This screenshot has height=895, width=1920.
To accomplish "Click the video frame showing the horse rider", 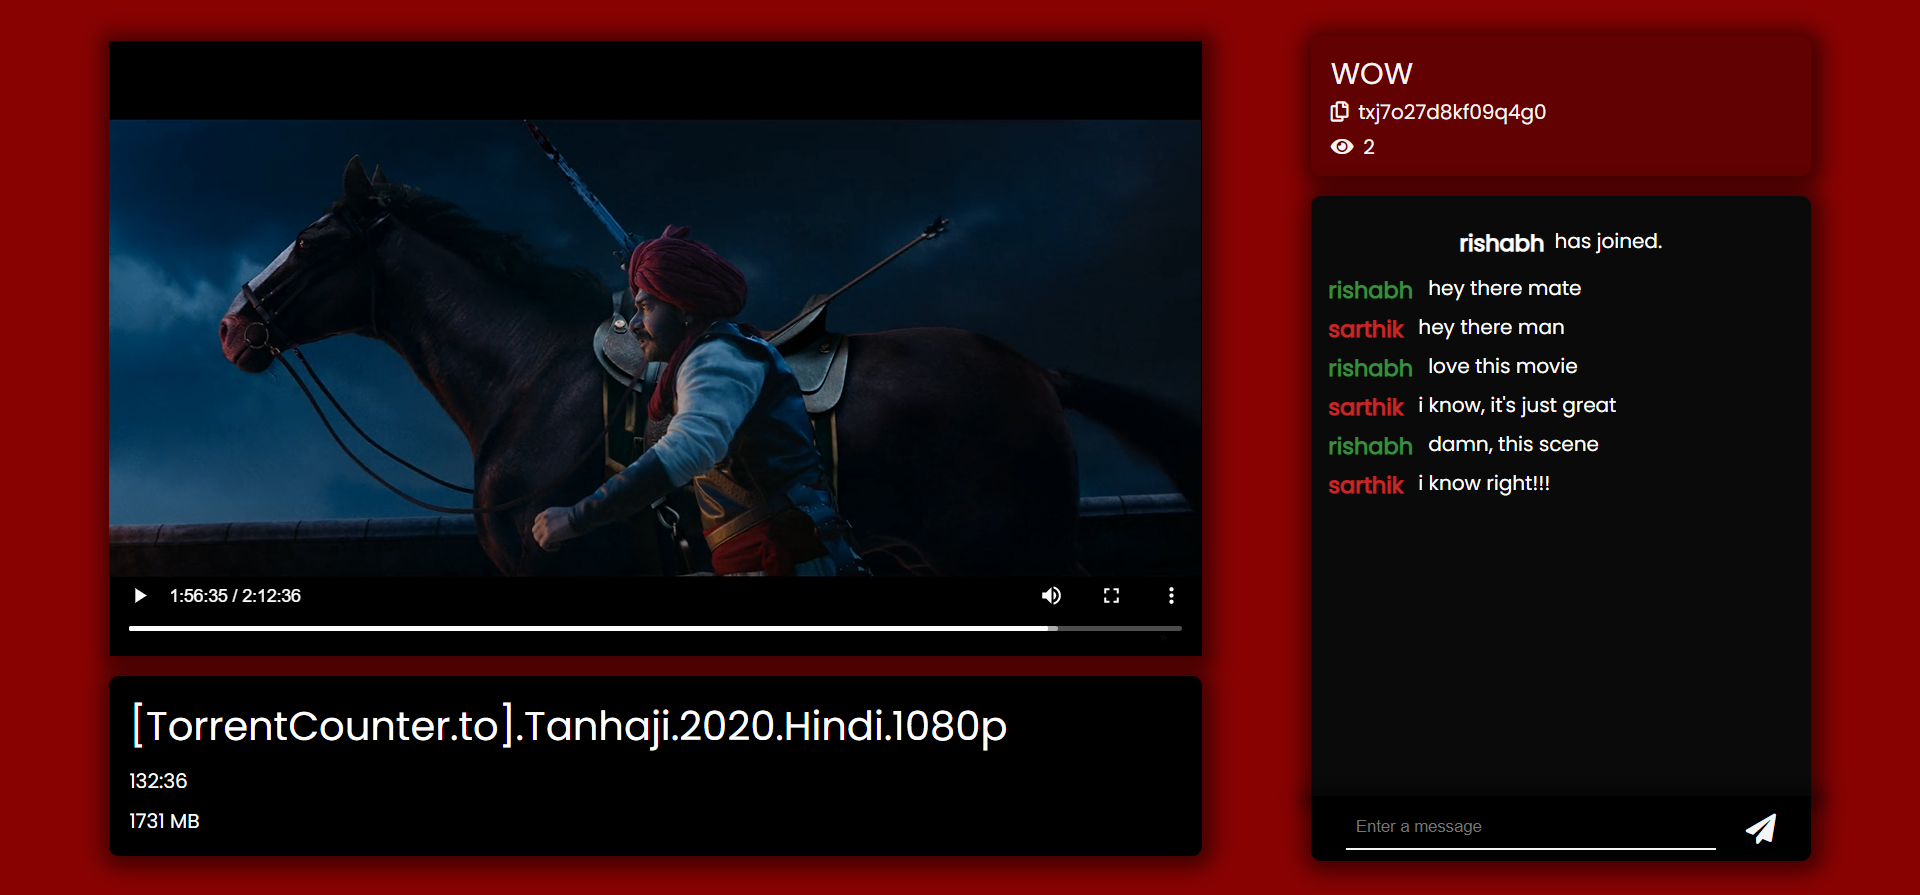I will tap(655, 347).
